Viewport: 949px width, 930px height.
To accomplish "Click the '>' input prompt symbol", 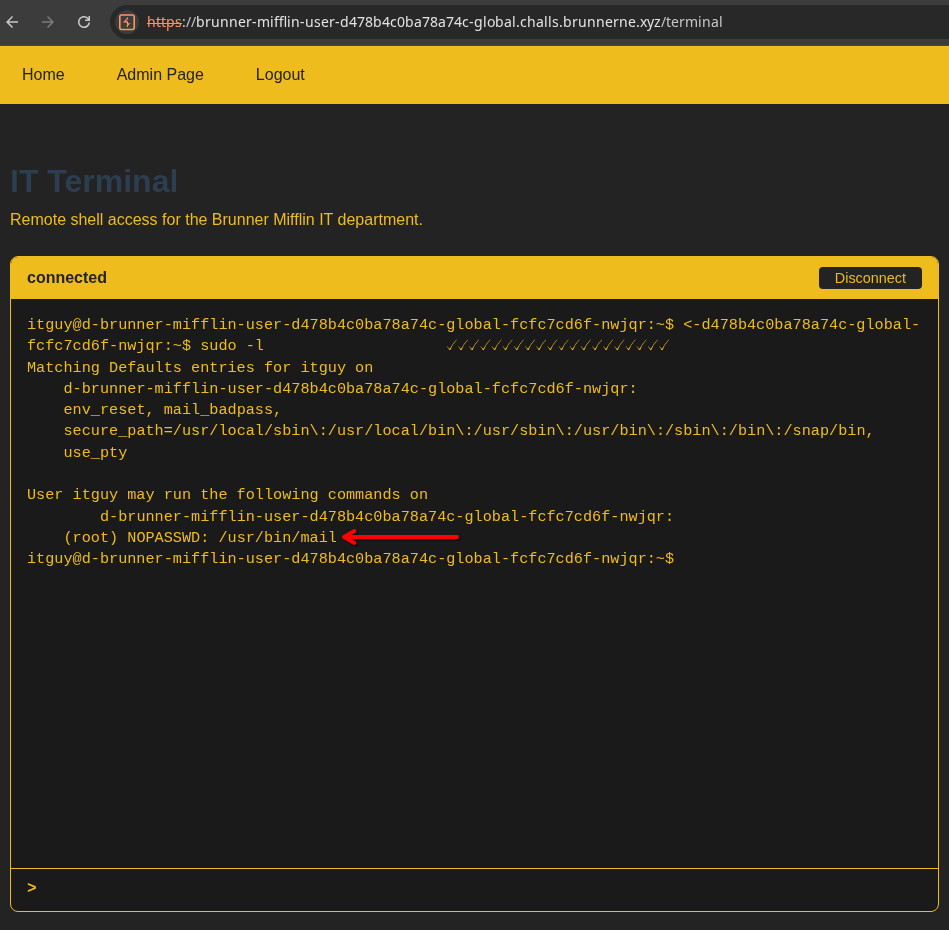I will click(x=31, y=888).
